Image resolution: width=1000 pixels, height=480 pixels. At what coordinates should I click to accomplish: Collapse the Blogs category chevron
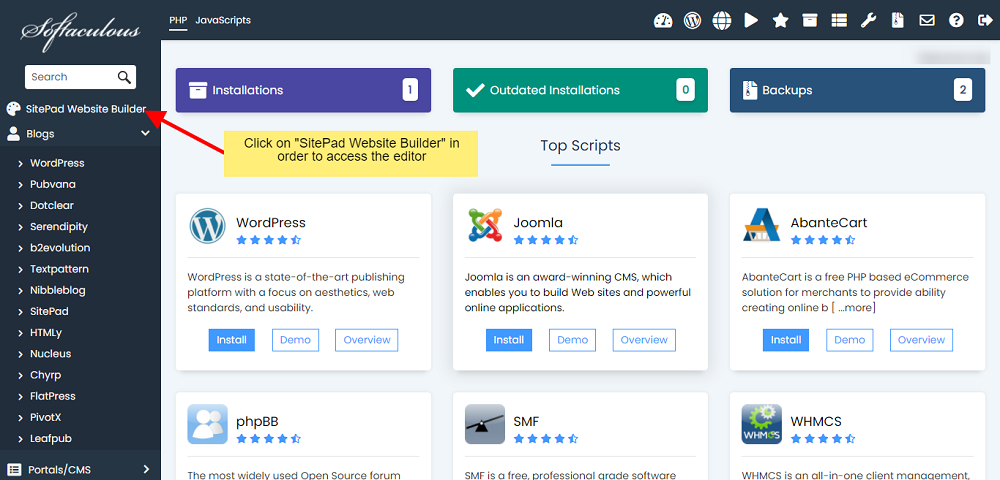(x=145, y=134)
